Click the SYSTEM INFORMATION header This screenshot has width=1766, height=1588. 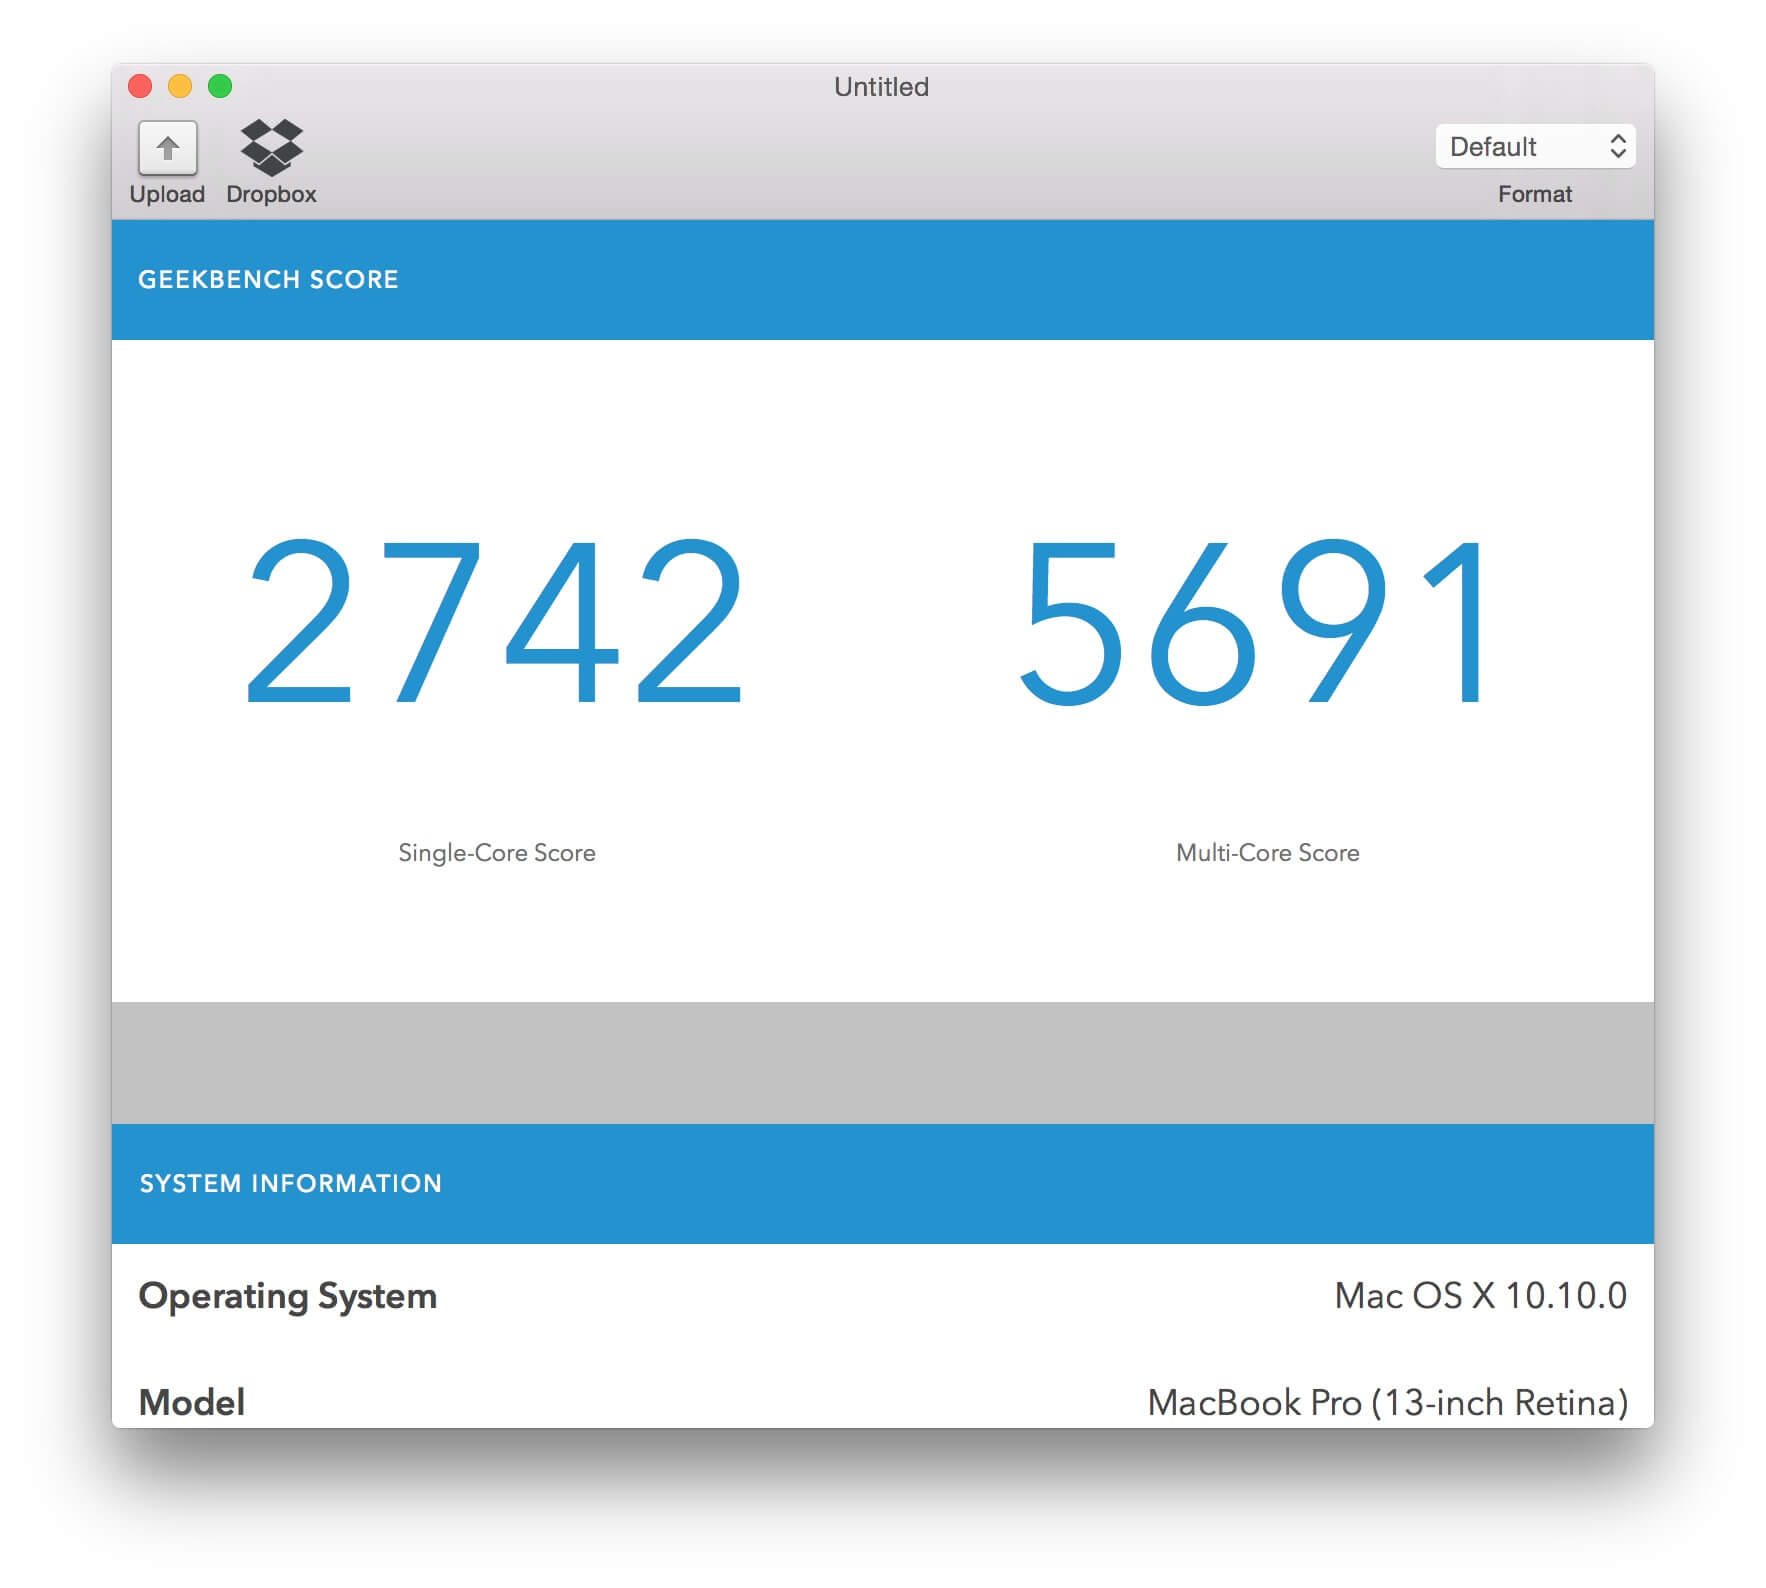[290, 1183]
